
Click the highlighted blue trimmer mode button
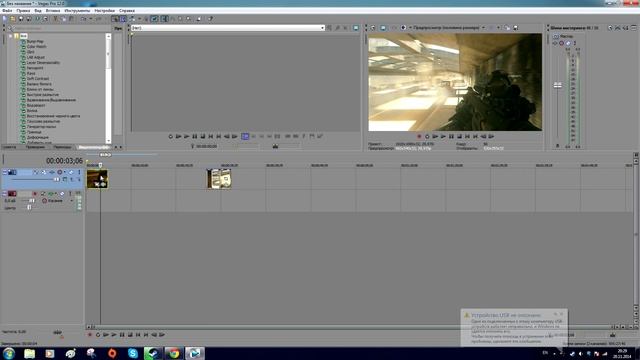[x=245, y=136]
